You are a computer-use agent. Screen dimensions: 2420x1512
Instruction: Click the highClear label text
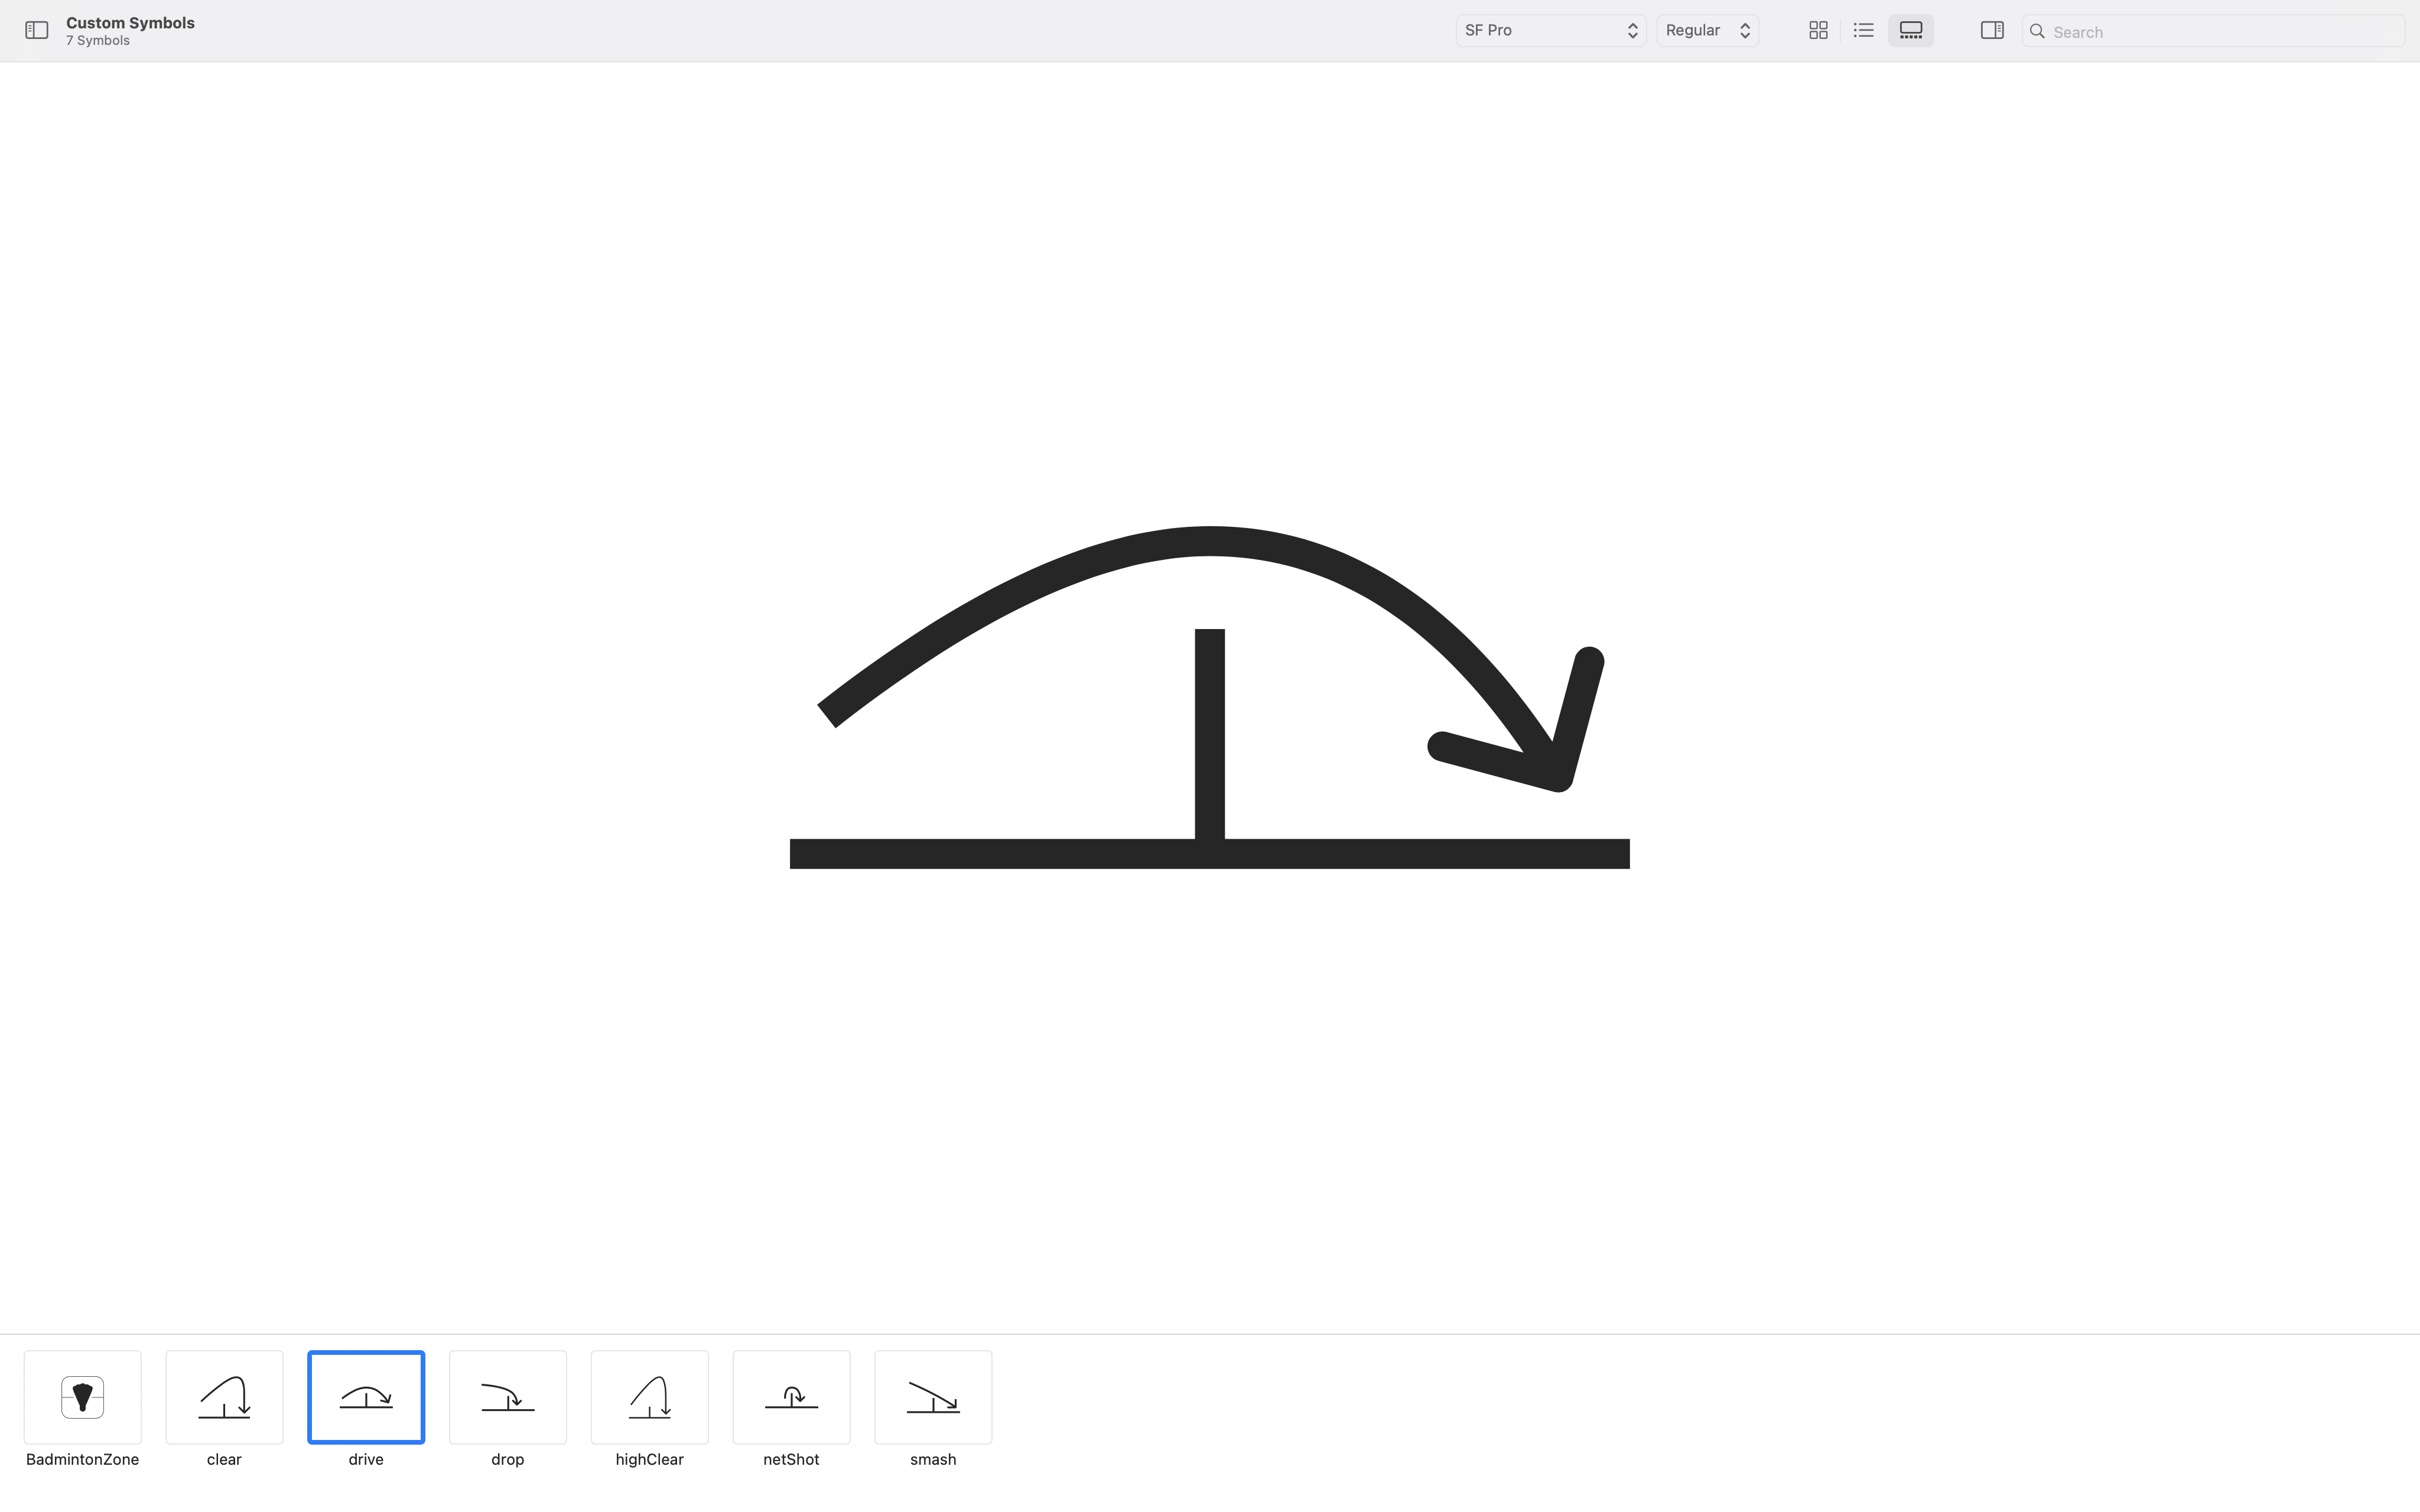coord(650,1459)
